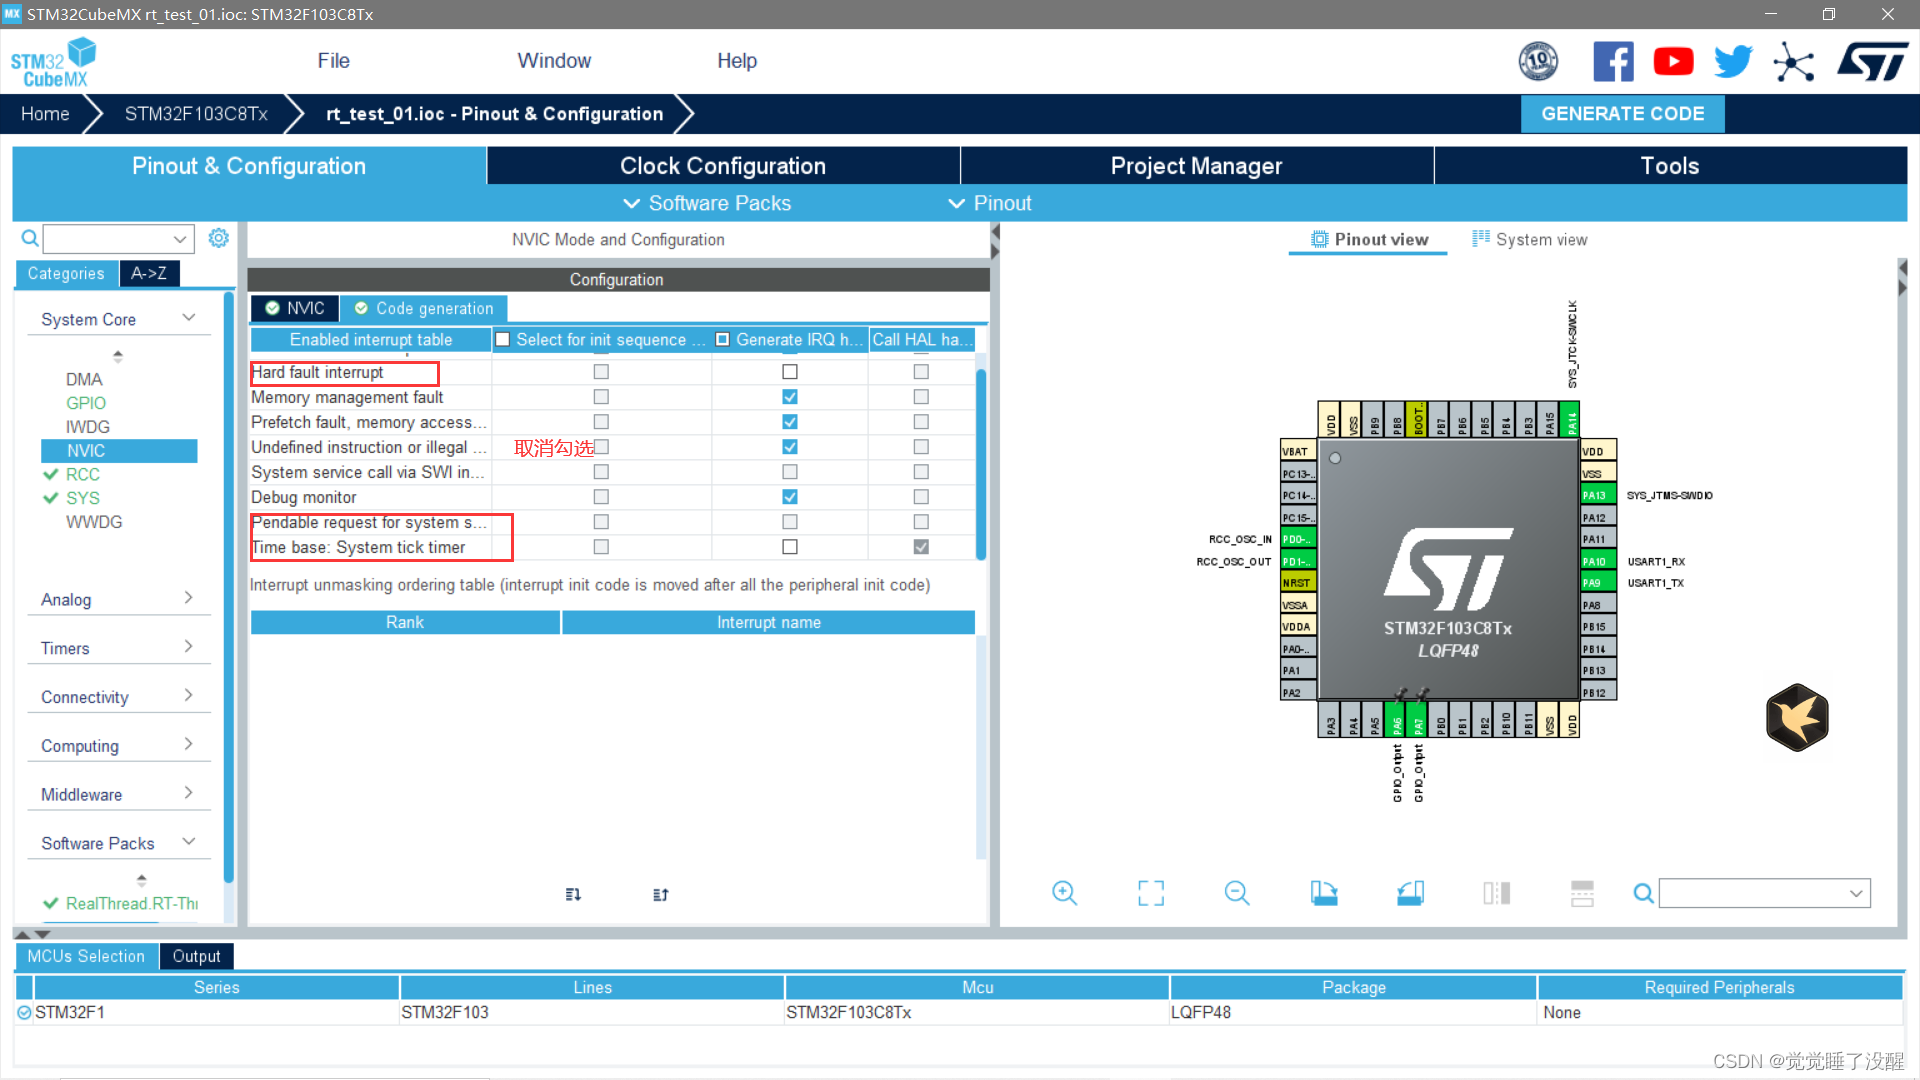The image size is (1920, 1080).
Task: Open the ST Facebook page icon
Action: pyautogui.click(x=1613, y=62)
